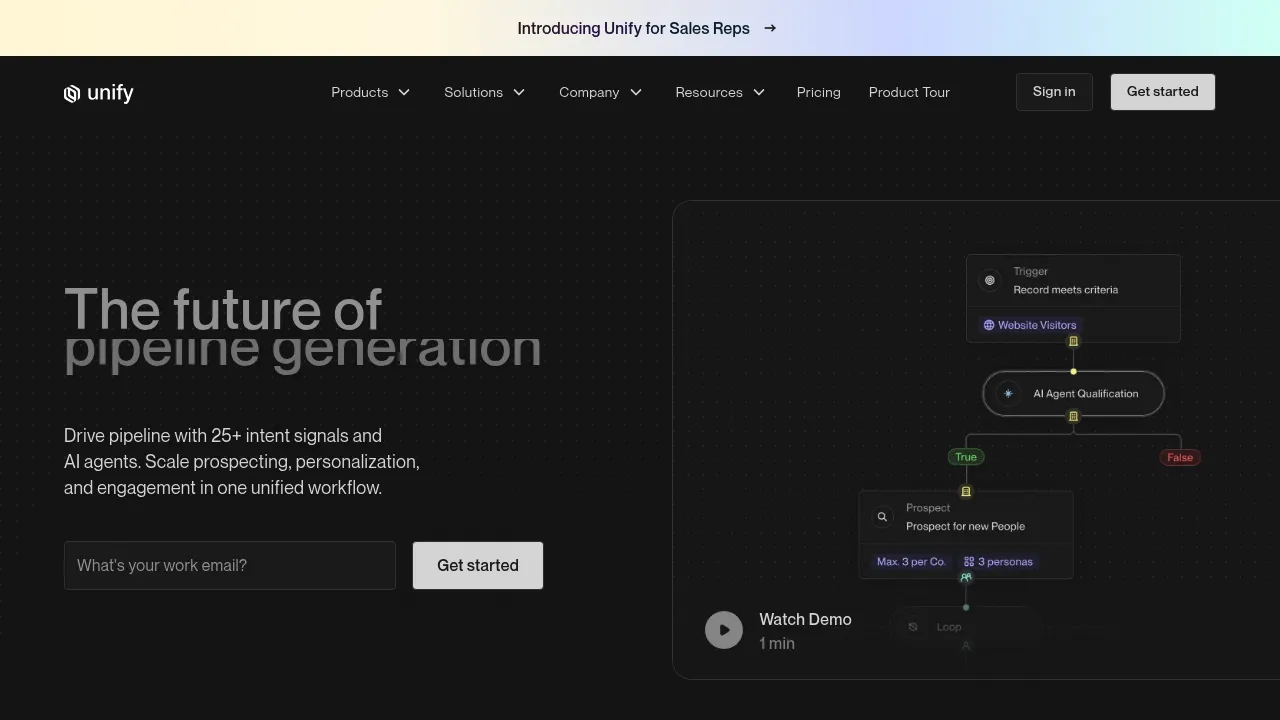Click the False branch label

[x=1180, y=457]
